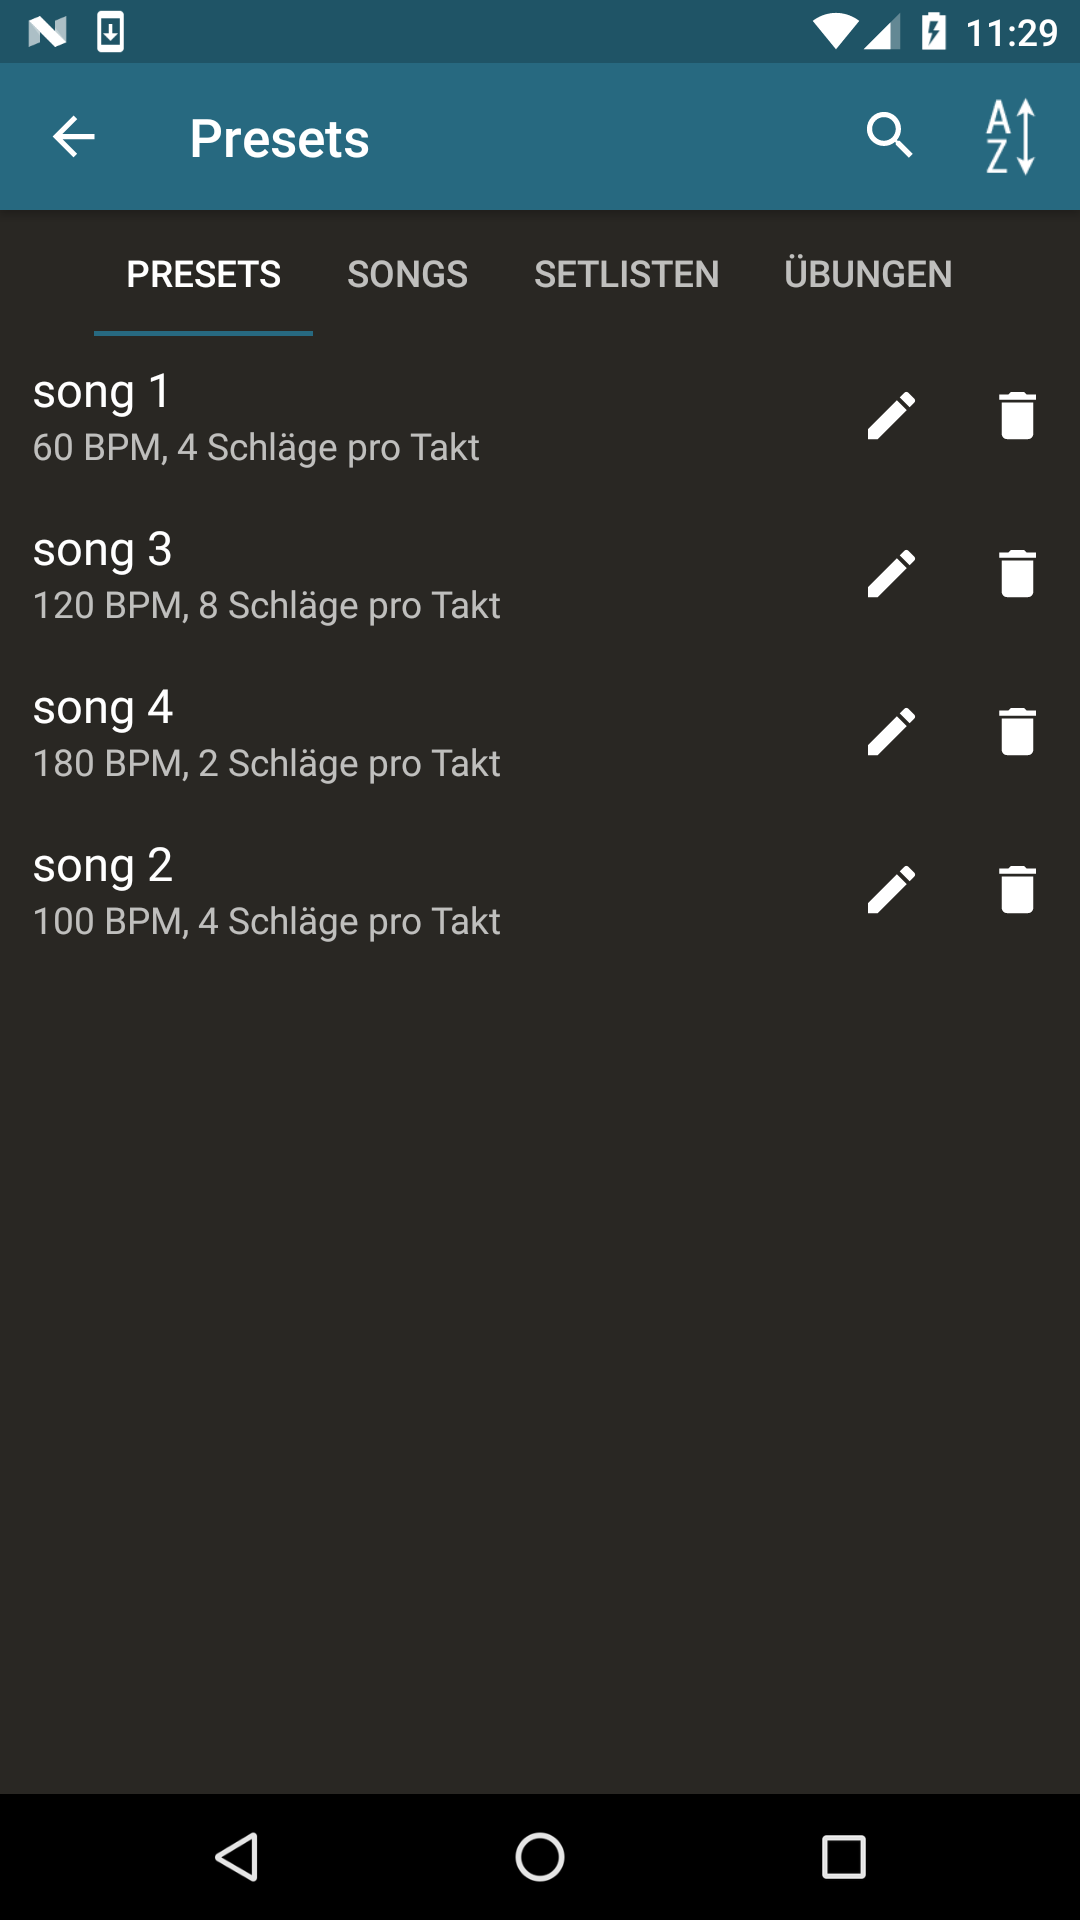Image resolution: width=1080 pixels, height=1920 pixels.
Task: Select the Presets tab
Action: 203,274
